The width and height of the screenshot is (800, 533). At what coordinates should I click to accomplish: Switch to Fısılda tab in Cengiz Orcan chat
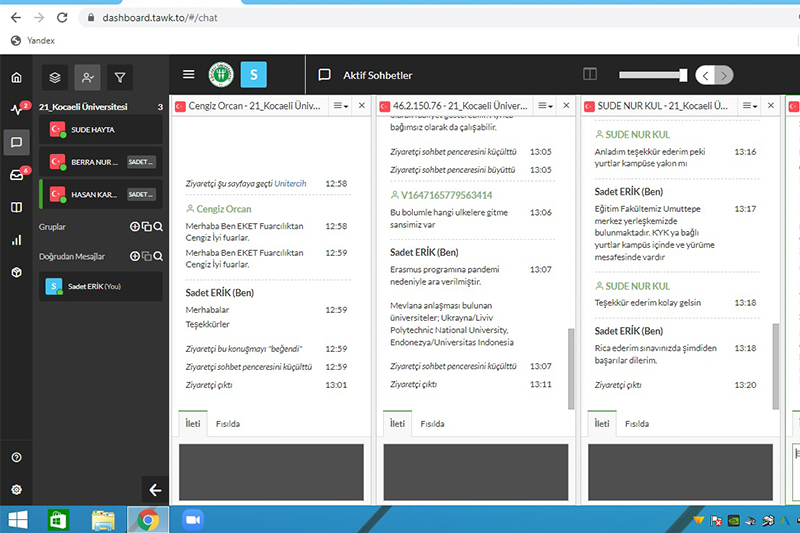coord(226,424)
